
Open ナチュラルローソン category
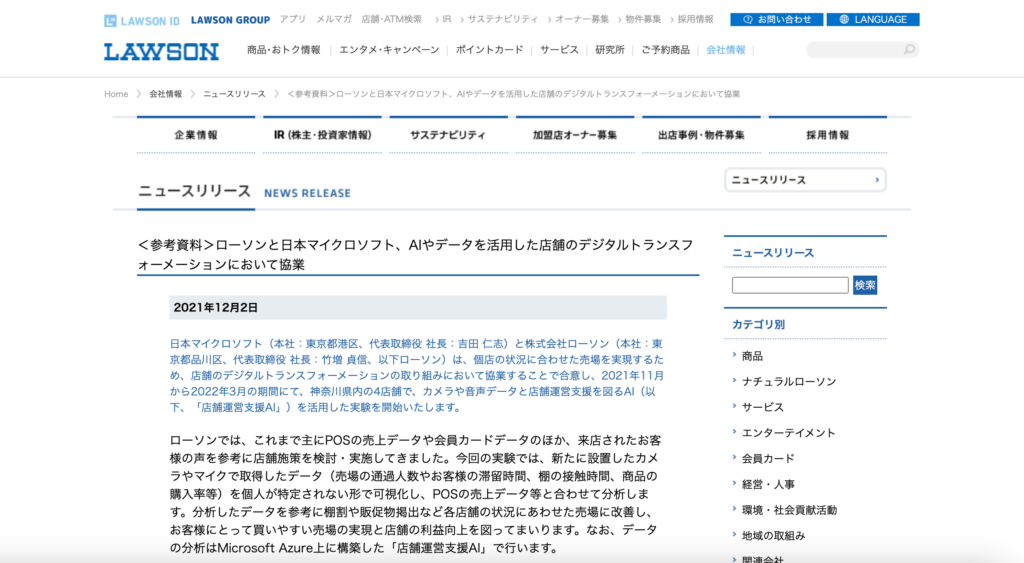click(788, 381)
